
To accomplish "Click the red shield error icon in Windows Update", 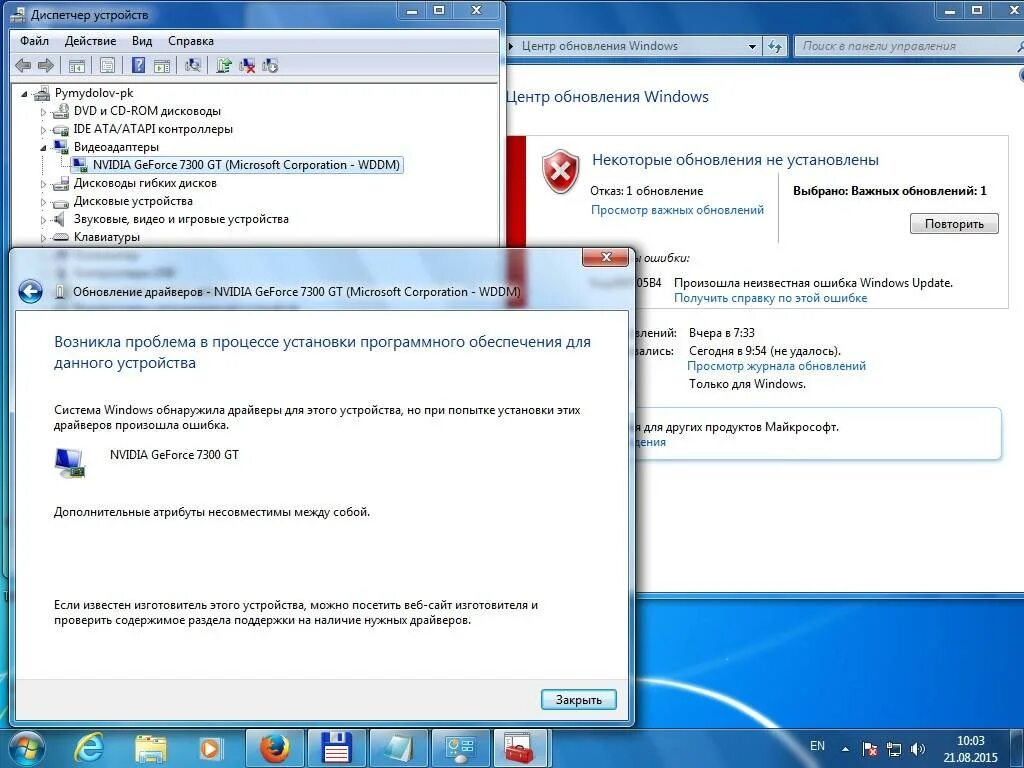I will (x=560, y=171).
